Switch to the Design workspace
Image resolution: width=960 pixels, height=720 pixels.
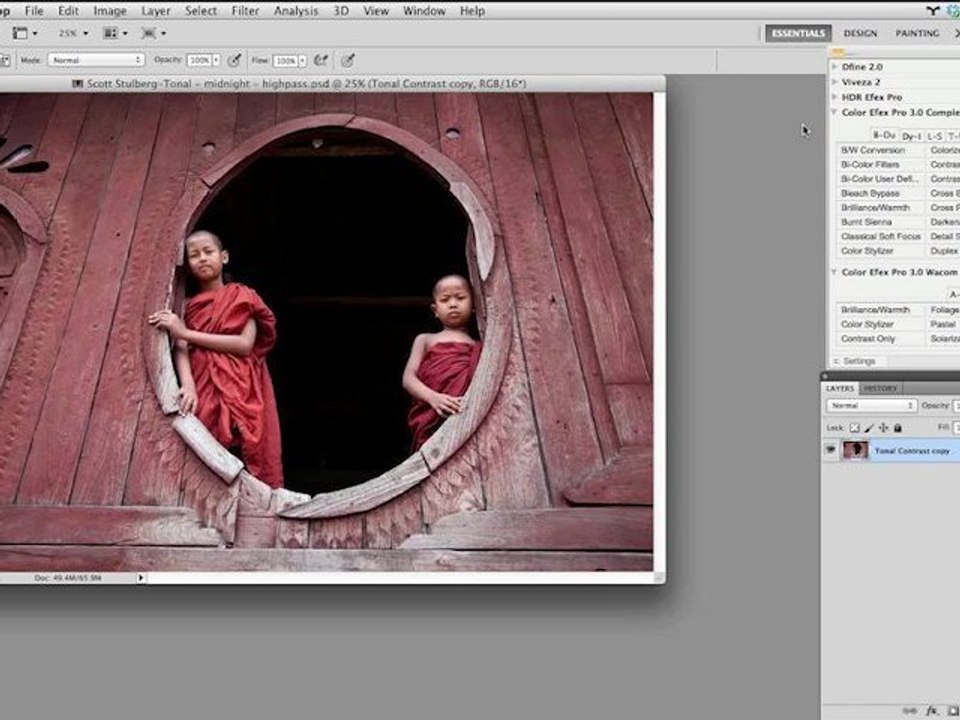coord(860,33)
